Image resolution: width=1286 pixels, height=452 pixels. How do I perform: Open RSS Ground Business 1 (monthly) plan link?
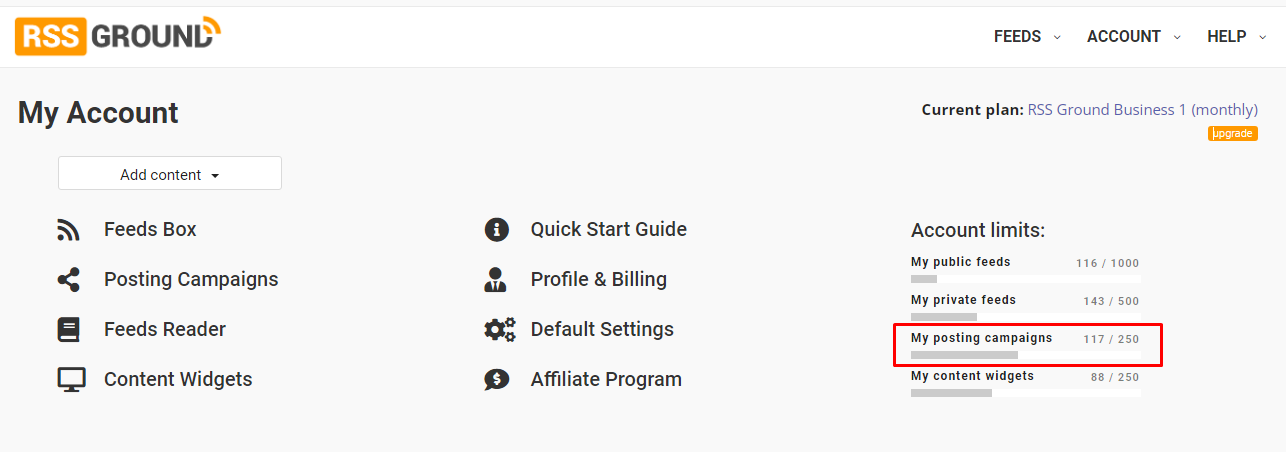tap(1143, 110)
